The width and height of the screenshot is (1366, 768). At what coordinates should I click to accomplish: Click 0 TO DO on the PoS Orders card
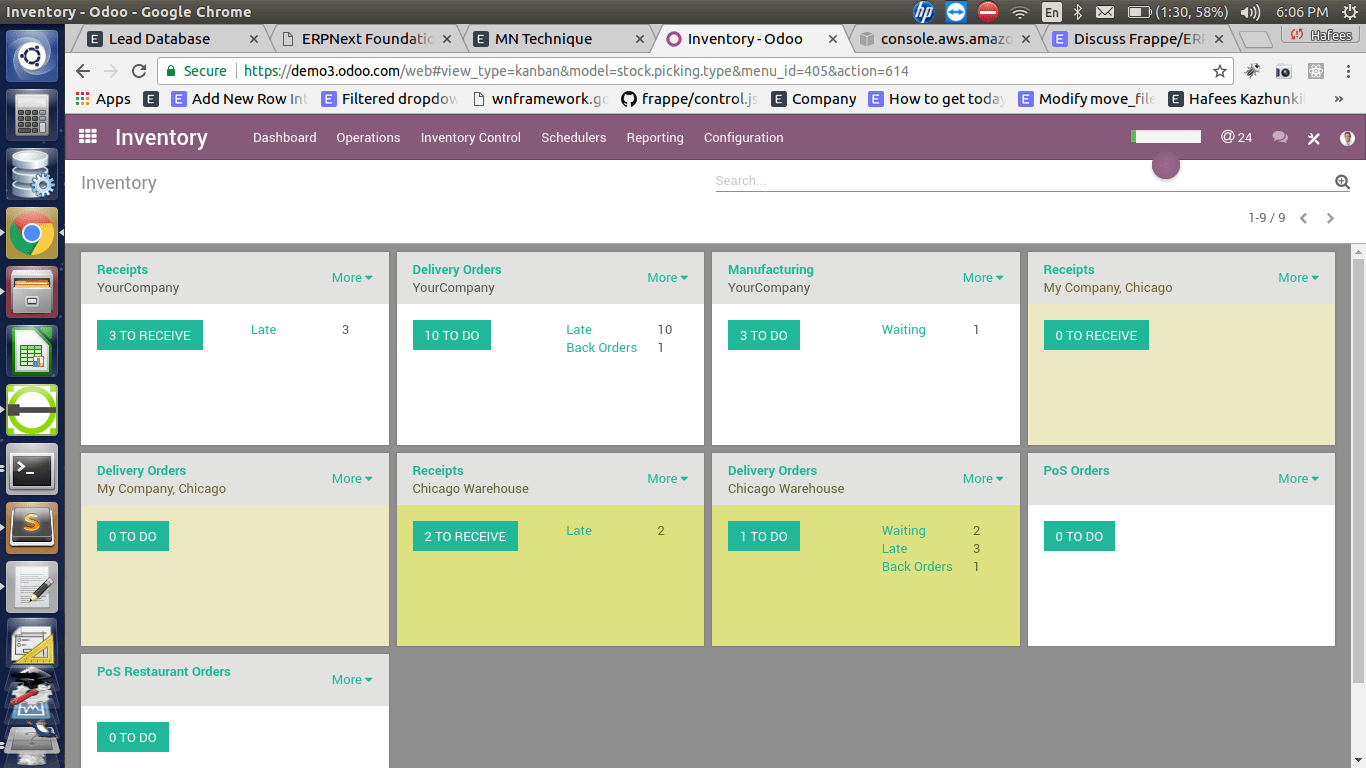point(1079,537)
